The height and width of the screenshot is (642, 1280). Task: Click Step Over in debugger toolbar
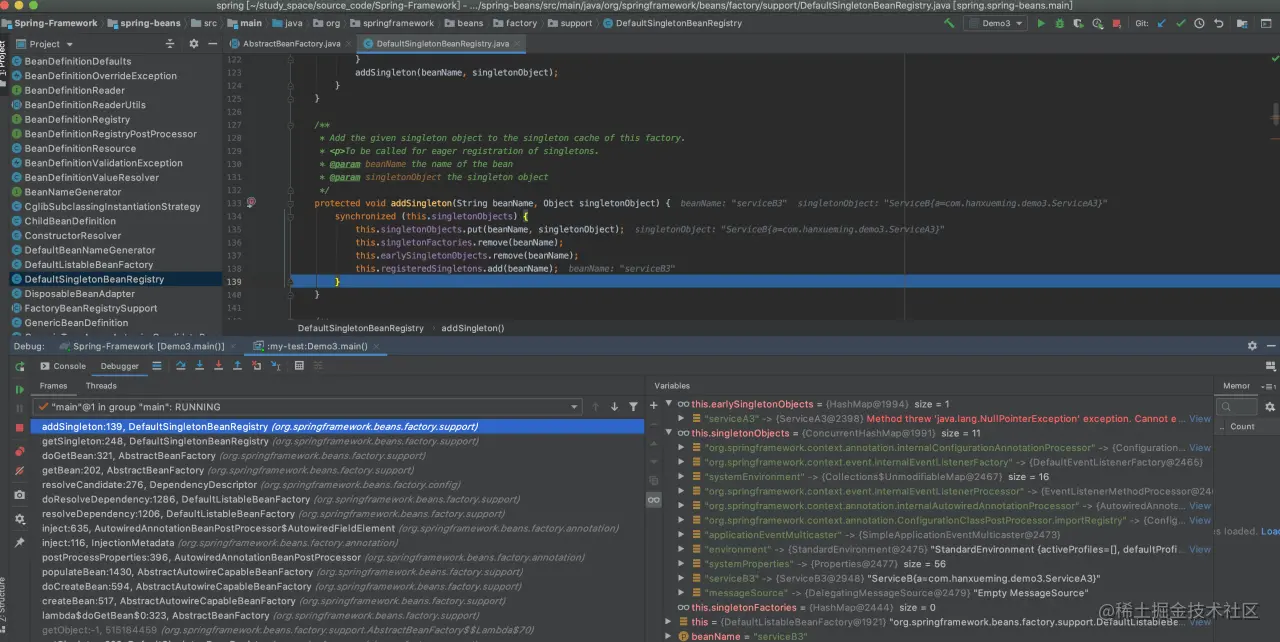[181, 366]
